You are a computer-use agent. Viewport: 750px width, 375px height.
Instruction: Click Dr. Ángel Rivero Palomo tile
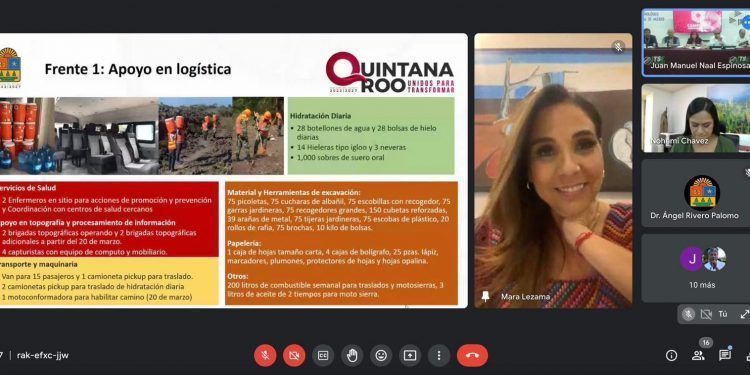[695, 193]
